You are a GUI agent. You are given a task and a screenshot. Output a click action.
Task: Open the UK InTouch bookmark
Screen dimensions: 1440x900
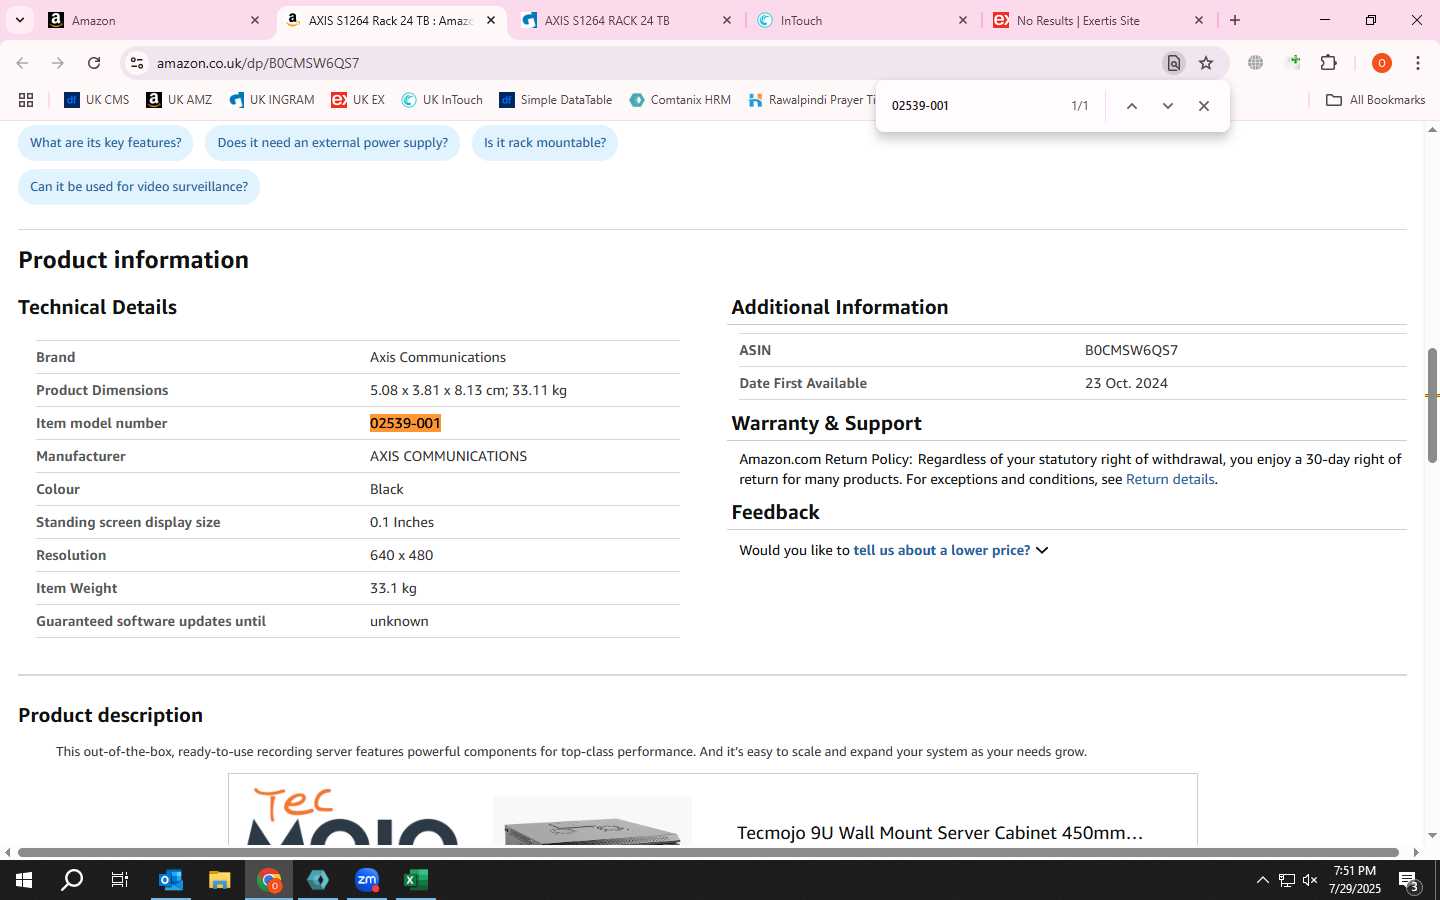point(442,100)
